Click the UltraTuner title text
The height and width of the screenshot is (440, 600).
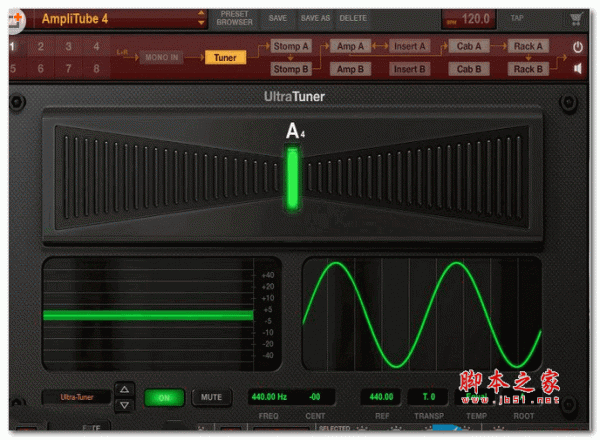coord(294,96)
